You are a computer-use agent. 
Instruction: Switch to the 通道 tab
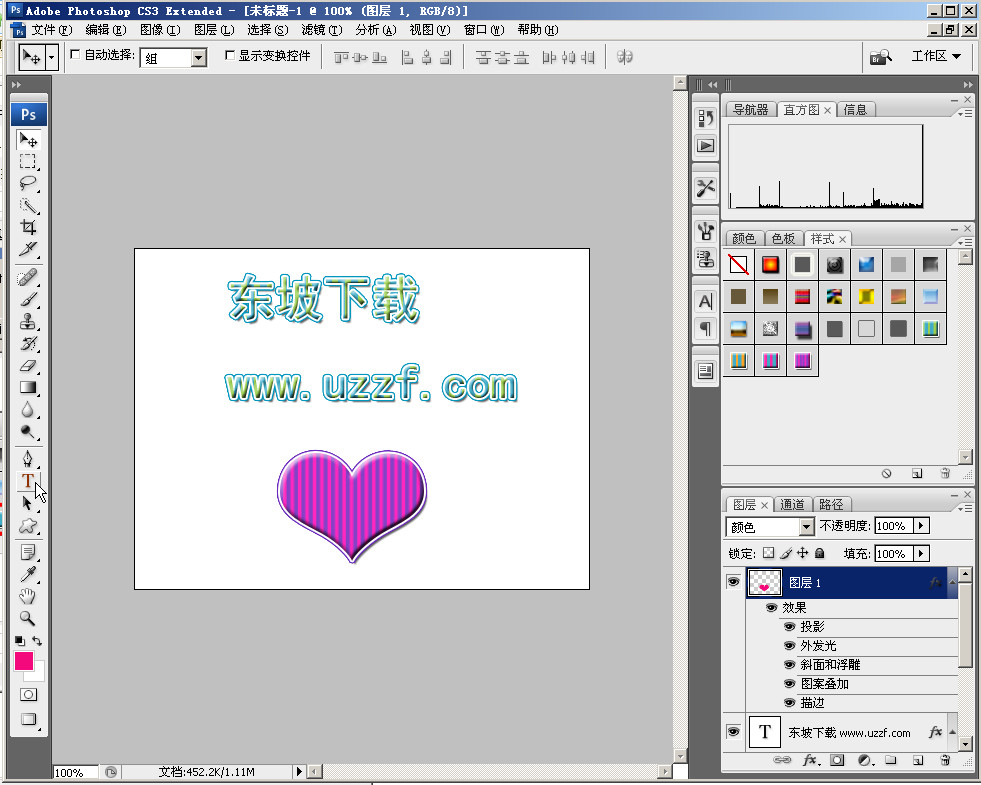tap(793, 504)
